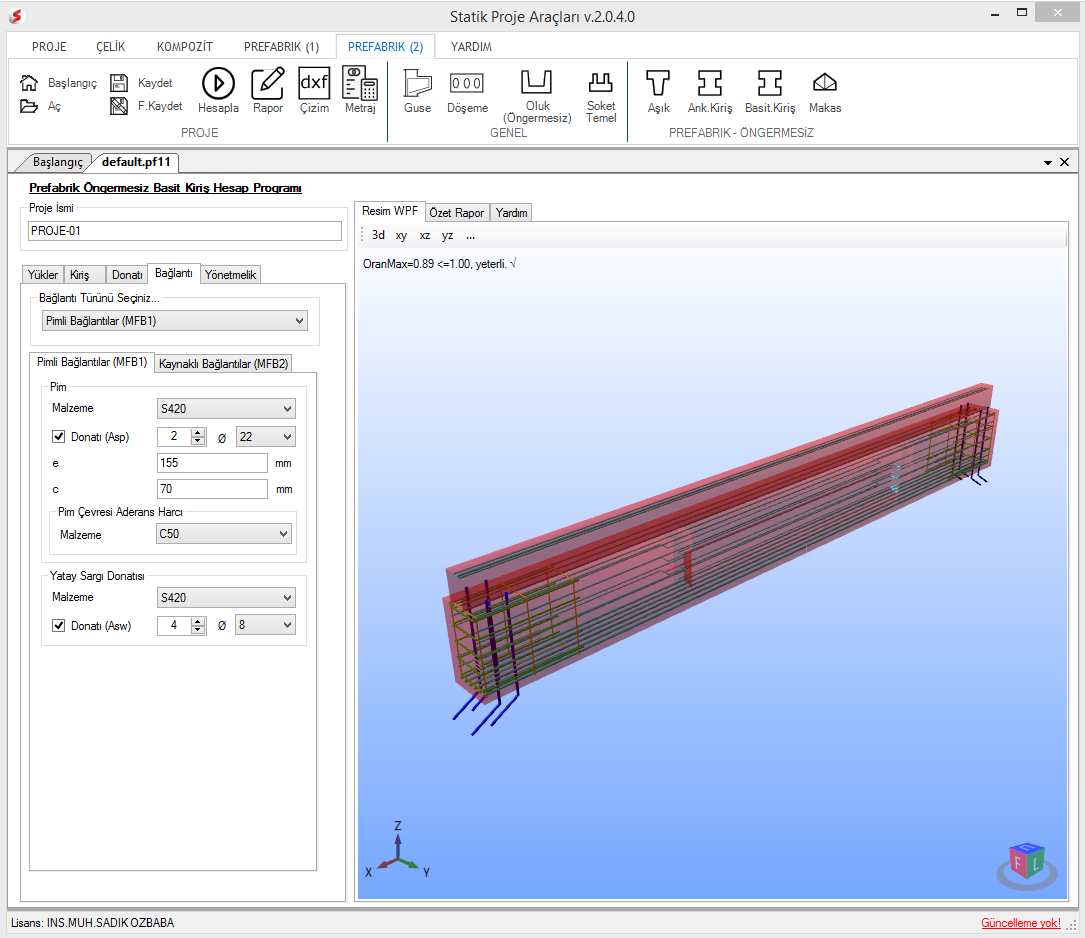This screenshot has width=1085, height=938.
Task: Select the Resim WPF tab
Action: click(x=390, y=211)
